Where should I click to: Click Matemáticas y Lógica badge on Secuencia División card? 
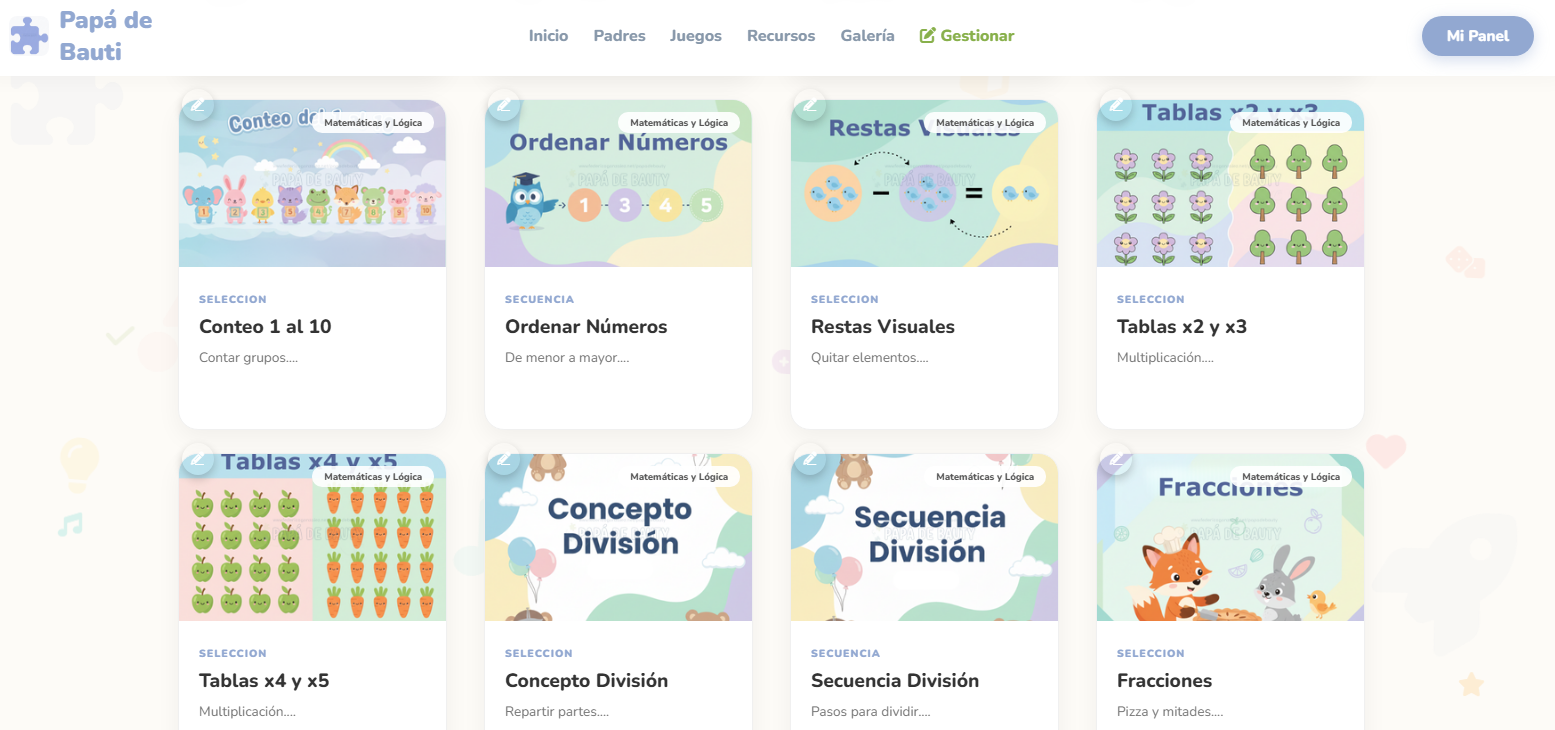click(985, 477)
